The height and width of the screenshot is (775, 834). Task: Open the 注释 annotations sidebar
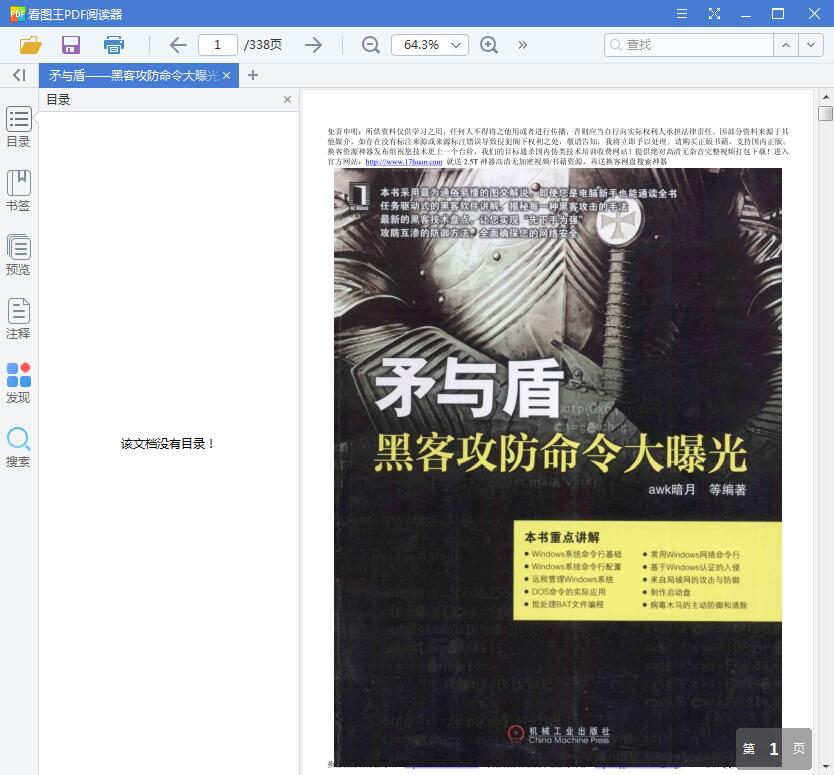point(19,319)
